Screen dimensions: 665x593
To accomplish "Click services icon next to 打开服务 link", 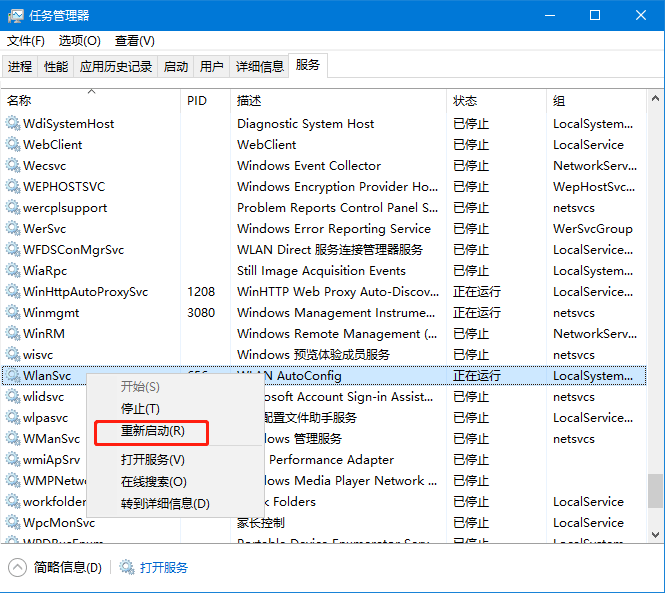I will click(127, 567).
